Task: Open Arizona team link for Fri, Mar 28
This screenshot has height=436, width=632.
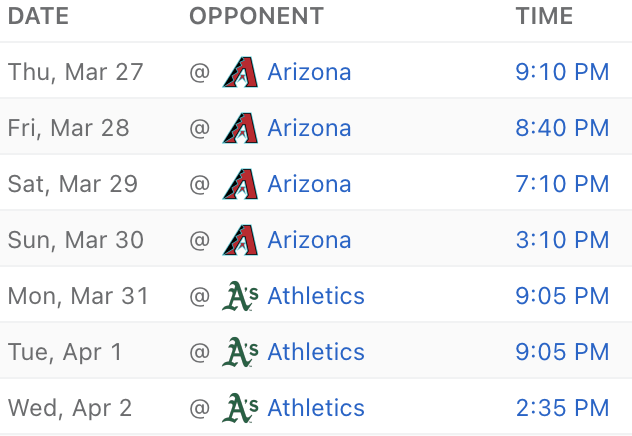Action: 309,128
